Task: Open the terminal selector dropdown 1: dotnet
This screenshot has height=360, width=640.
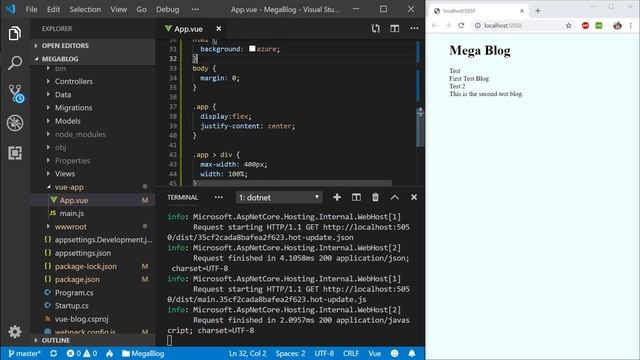Action: point(279,197)
